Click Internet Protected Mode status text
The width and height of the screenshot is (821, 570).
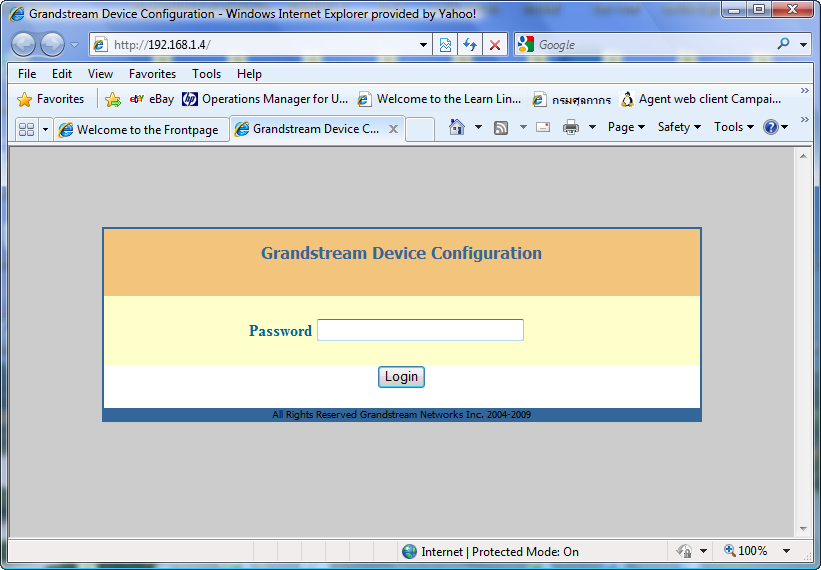[500, 552]
